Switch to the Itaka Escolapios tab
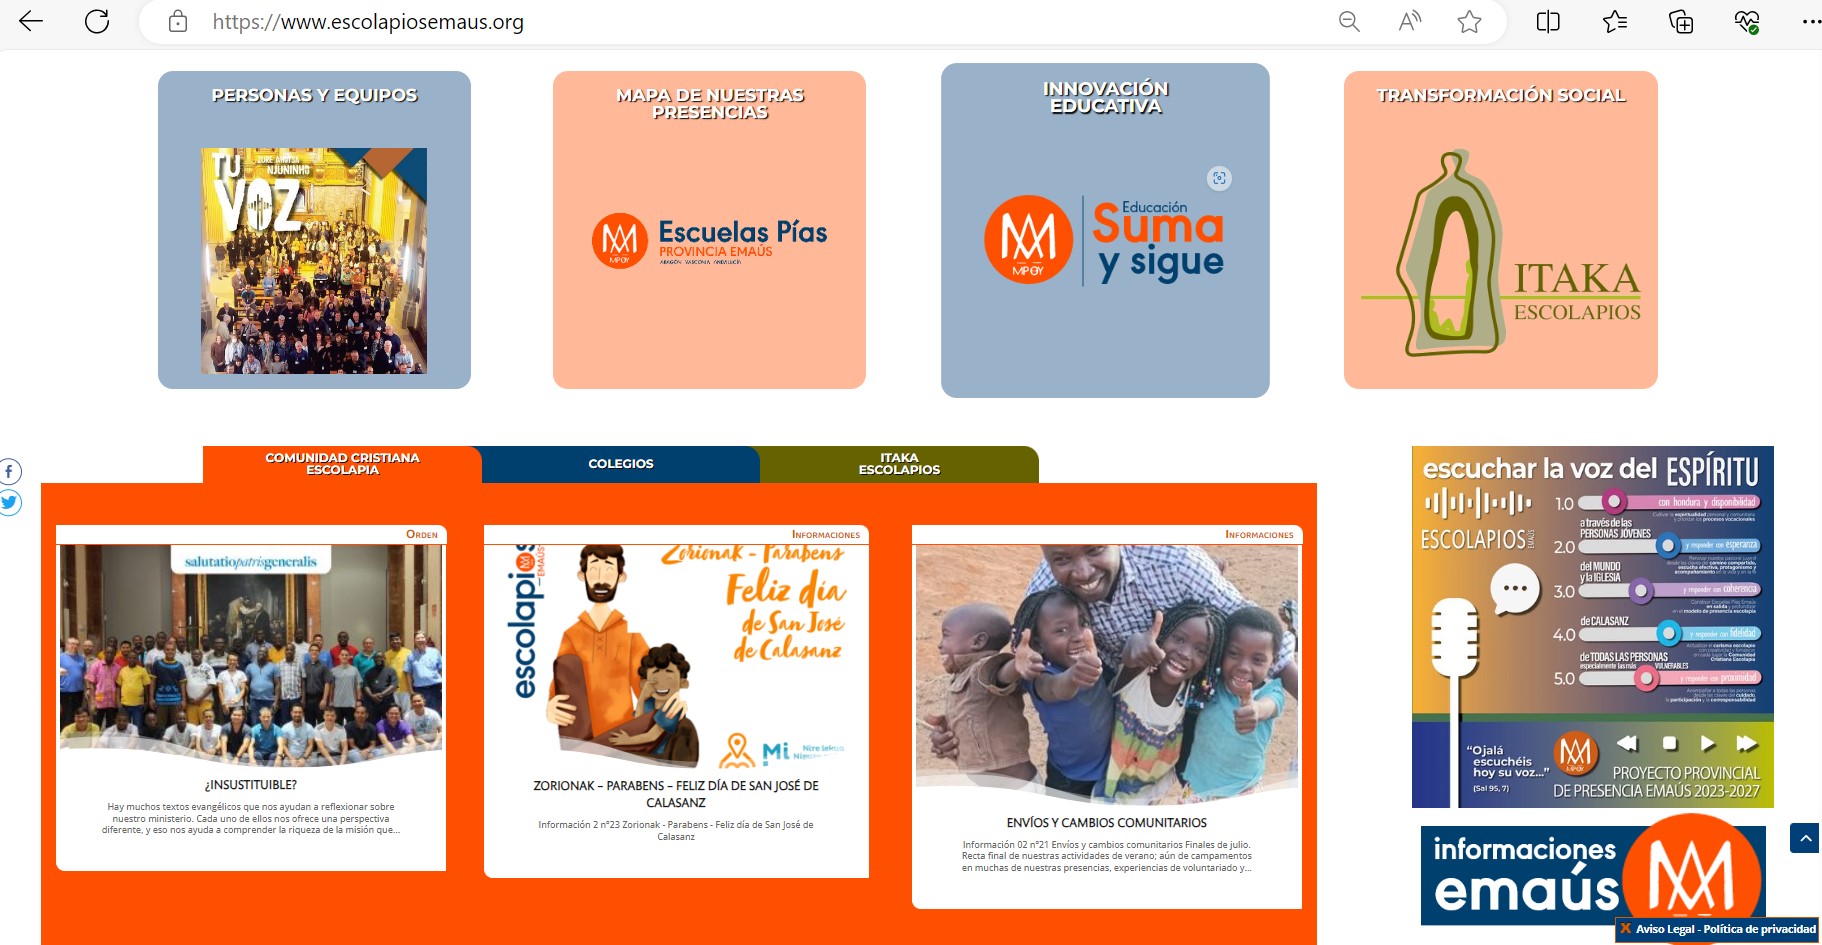1822x945 pixels. [899, 464]
